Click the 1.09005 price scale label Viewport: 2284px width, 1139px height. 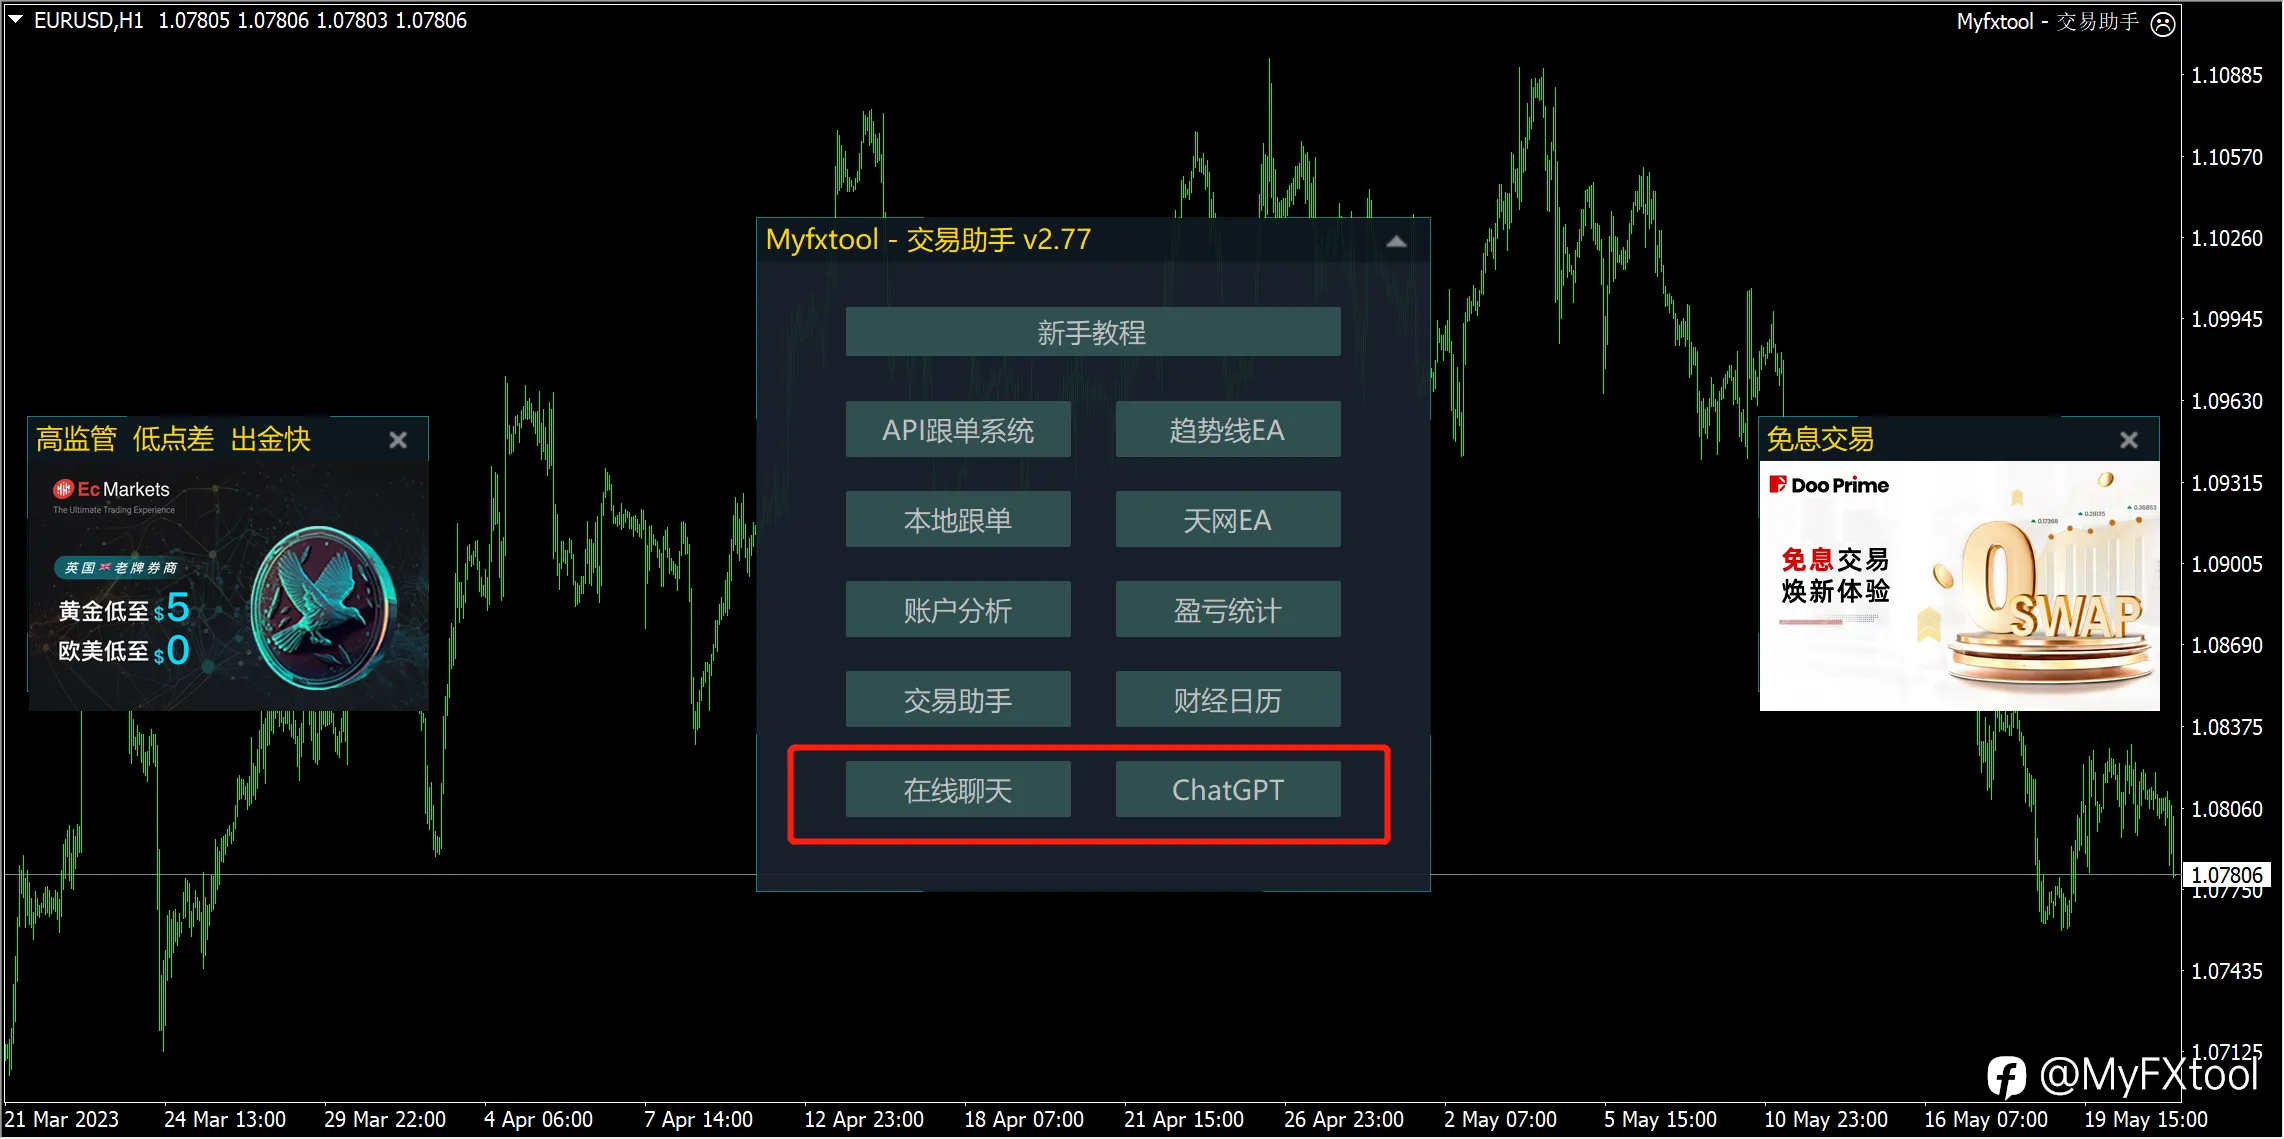click(2227, 564)
